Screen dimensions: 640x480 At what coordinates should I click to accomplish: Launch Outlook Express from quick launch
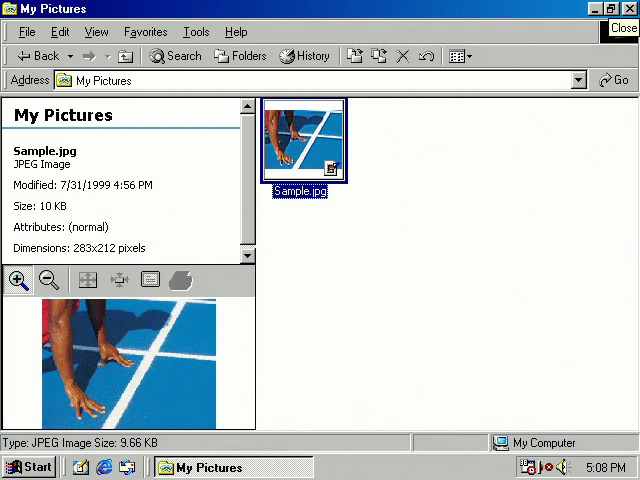(x=127, y=467)
